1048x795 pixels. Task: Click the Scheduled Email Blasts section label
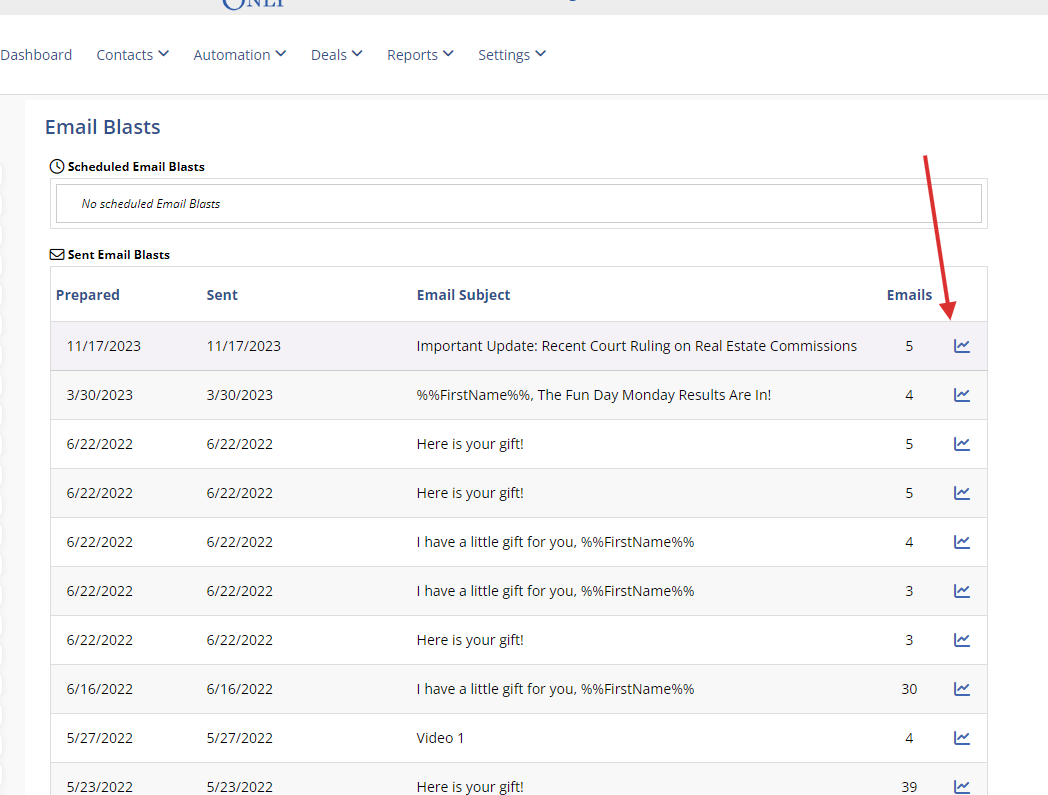(x=136, y=166)
